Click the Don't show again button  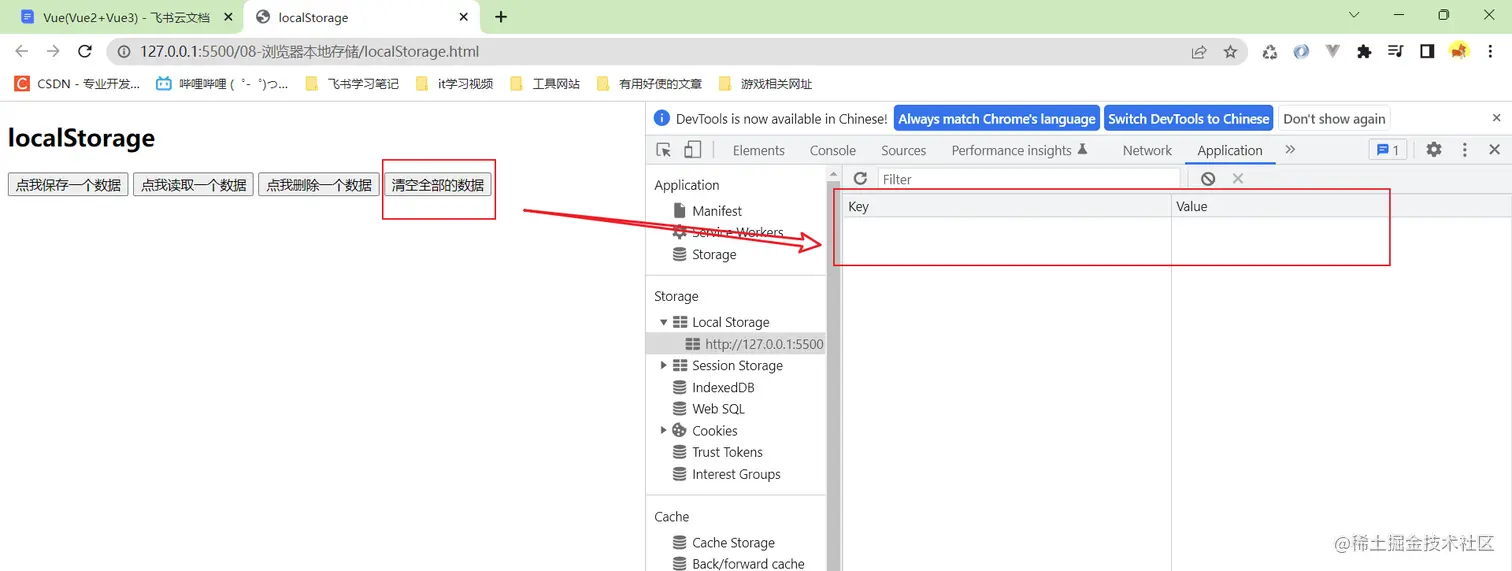tap(1334, 119)
